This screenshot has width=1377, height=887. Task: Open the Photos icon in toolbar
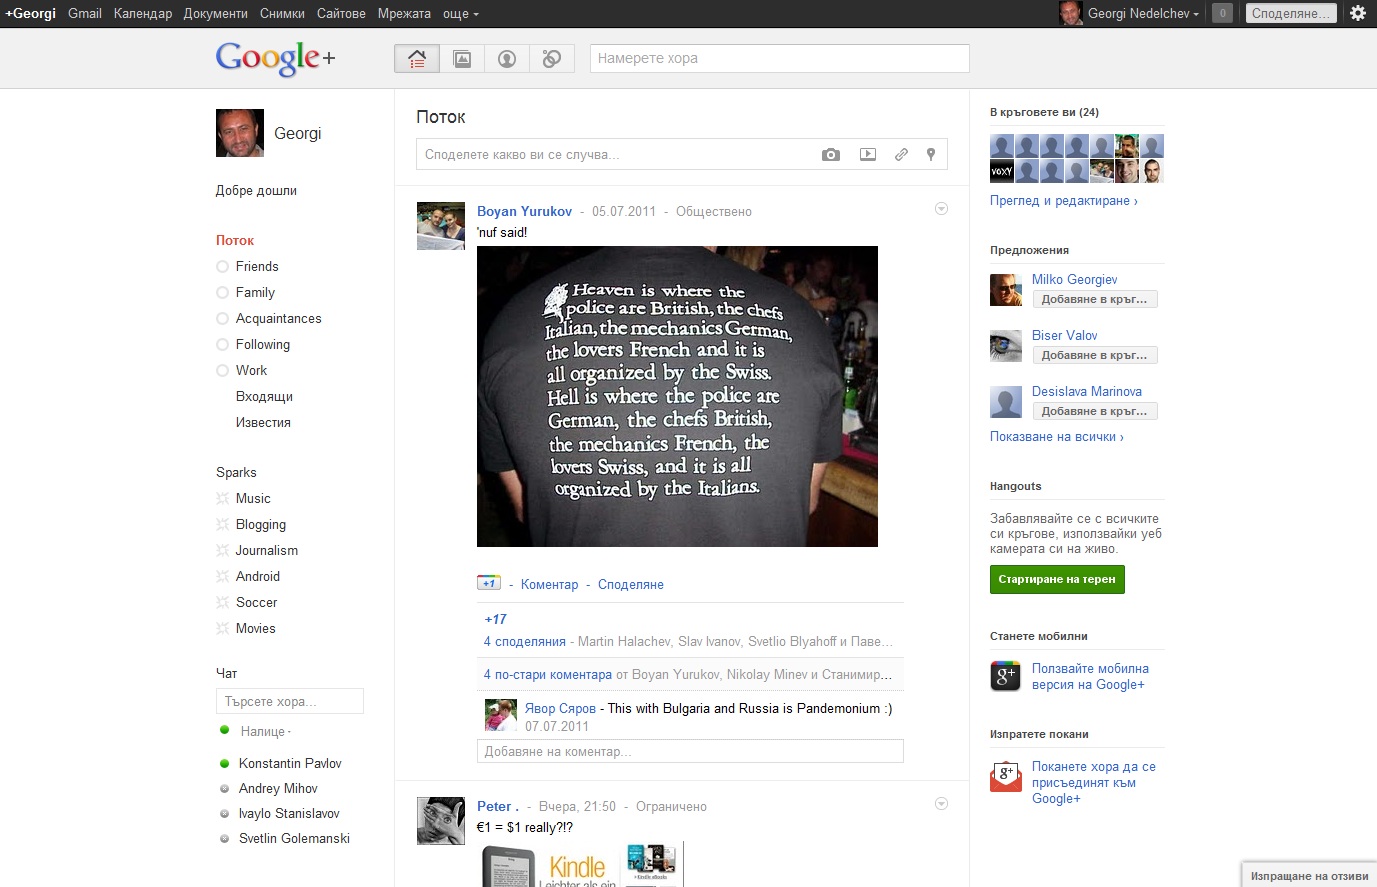pos(462,59)
